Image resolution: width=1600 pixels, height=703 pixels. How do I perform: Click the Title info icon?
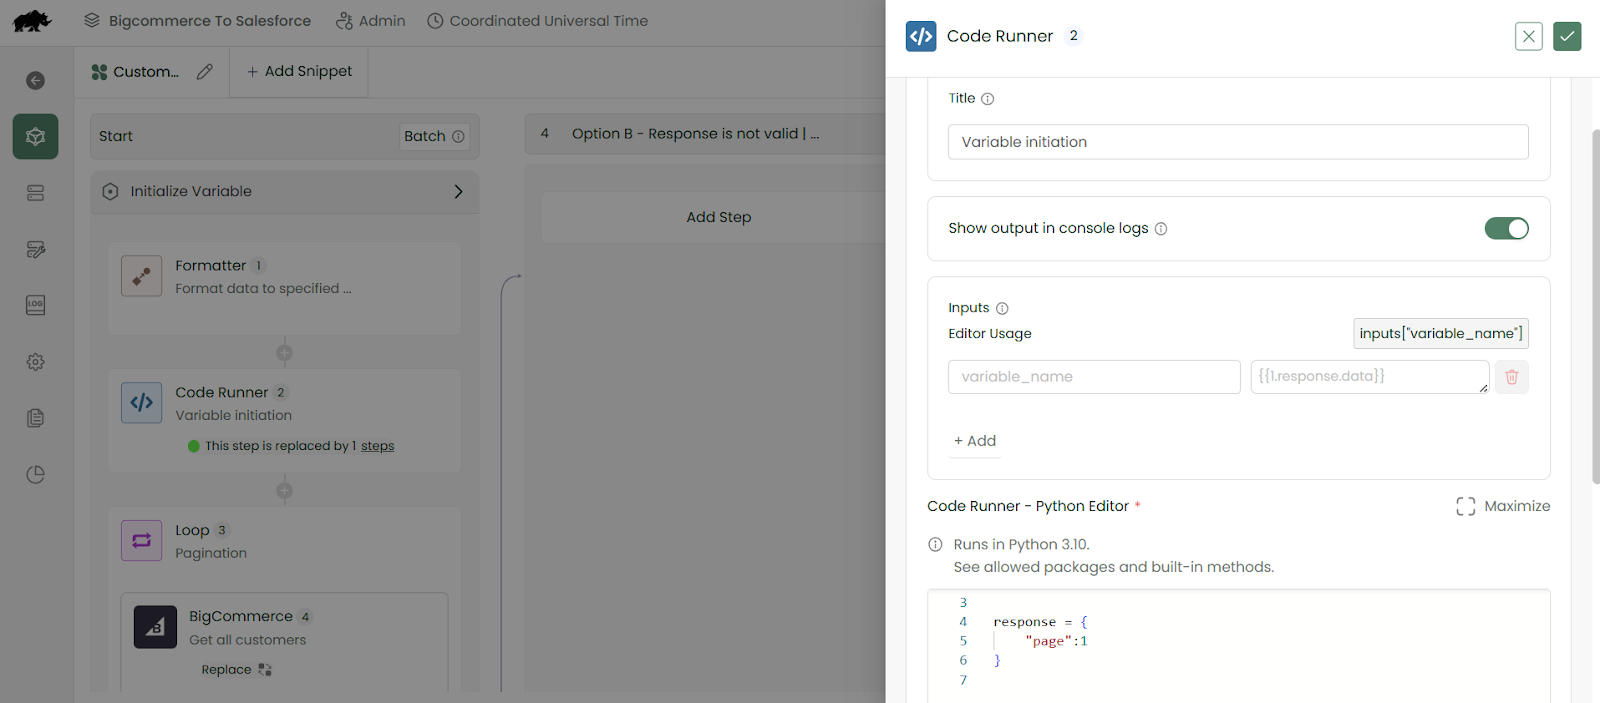(987, 99)
